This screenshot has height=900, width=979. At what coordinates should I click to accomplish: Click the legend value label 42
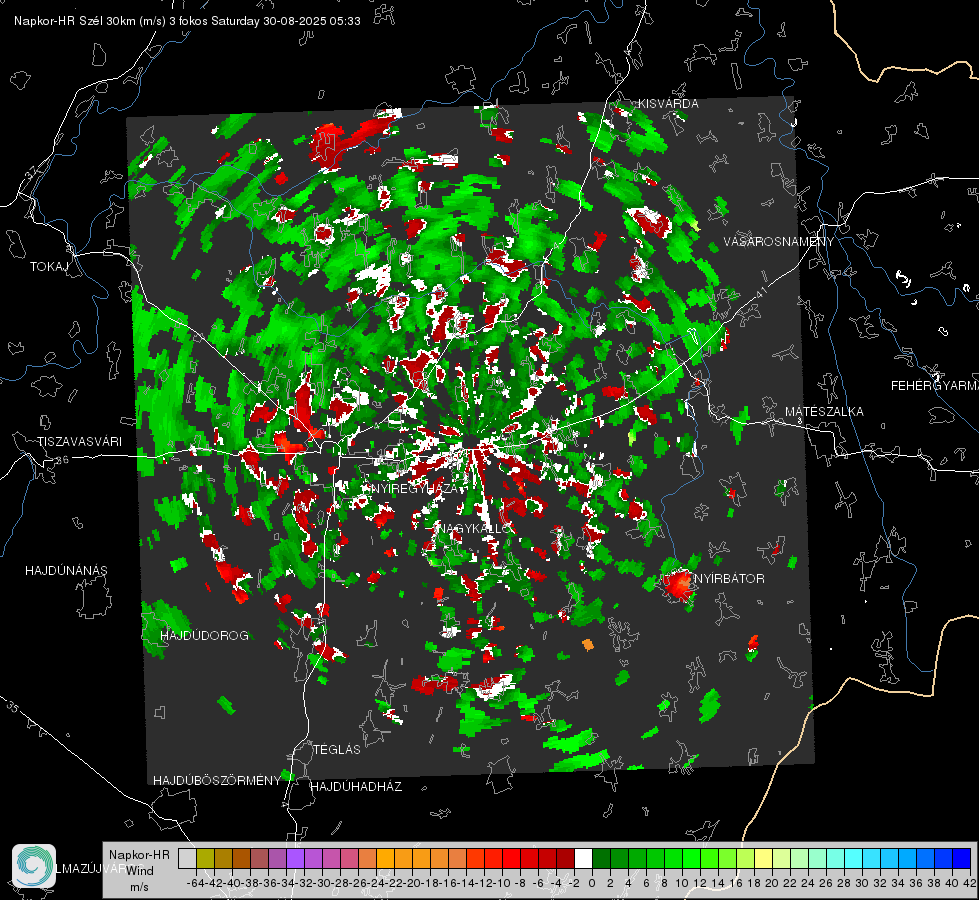click(969, 883)
